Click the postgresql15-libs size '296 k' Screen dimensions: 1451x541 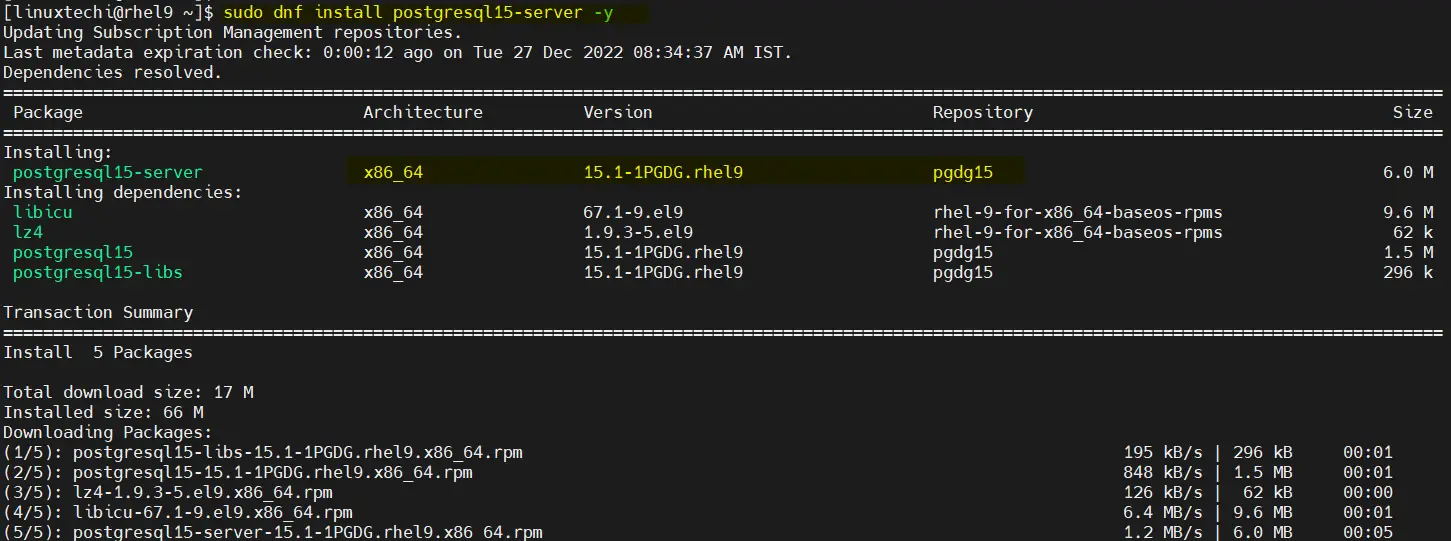pyautogui.click(x=1408, y=272)
